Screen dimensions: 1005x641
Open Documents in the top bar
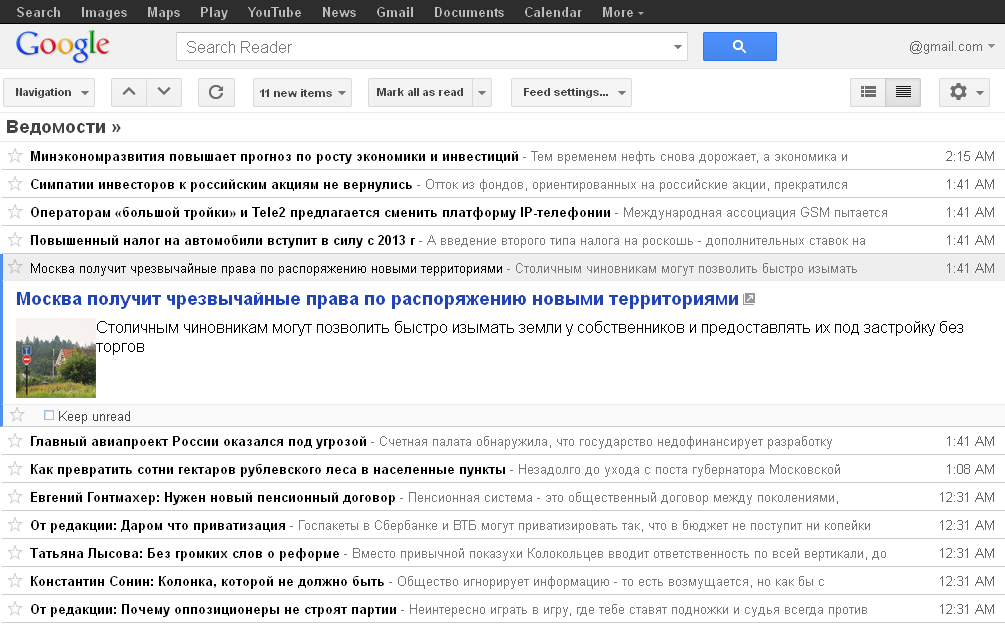coord(469,12)
